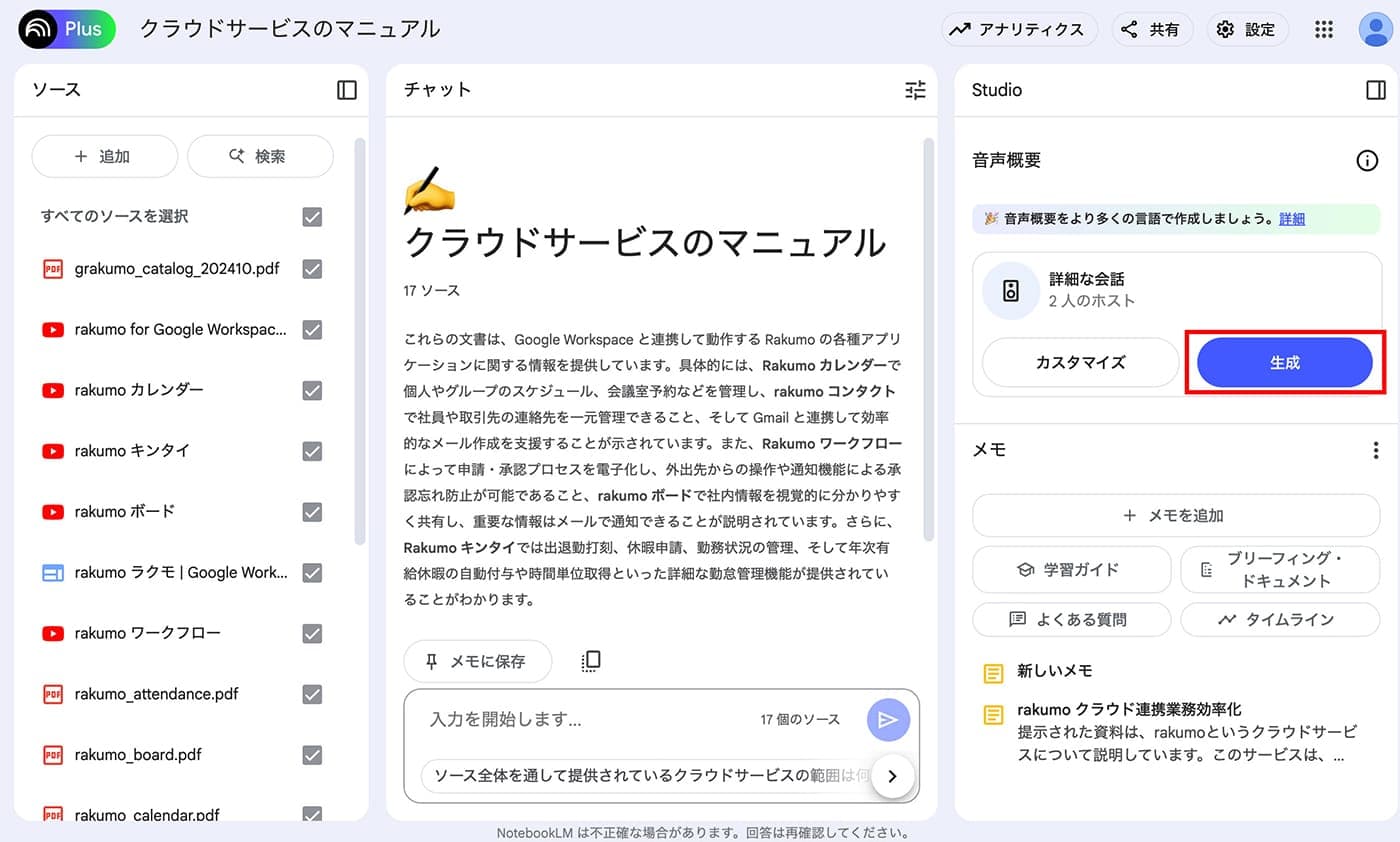Uncheck rakumo ボード source checkbox
Image resolution: width=1400 pixels, height=842 pixels.
pyautogui.click(x=312, y=512)
